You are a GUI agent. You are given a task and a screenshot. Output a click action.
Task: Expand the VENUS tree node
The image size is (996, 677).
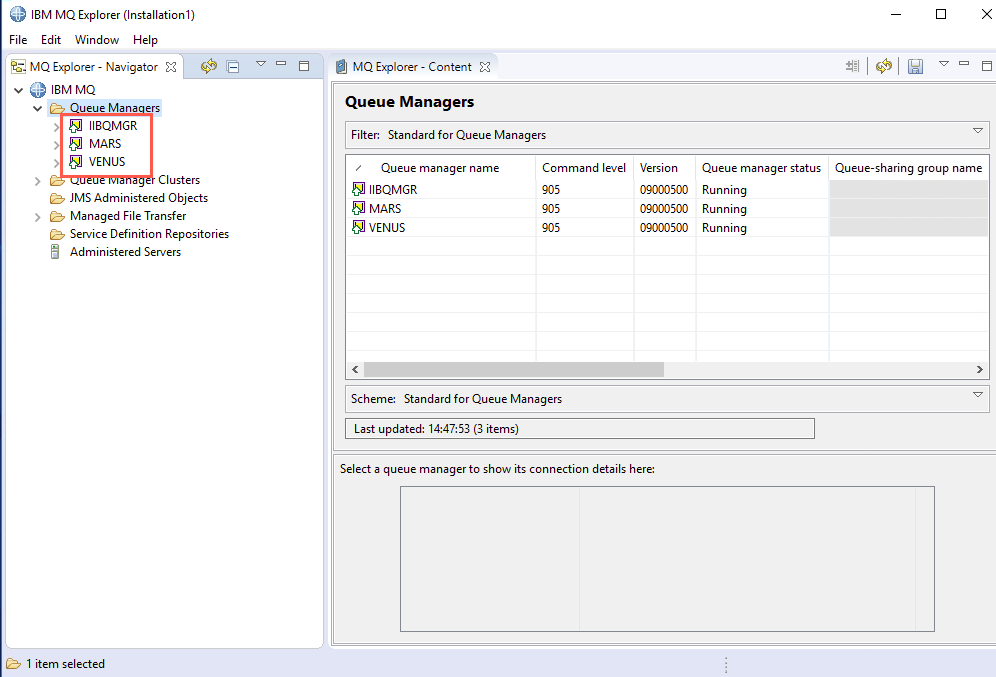pyautogui.click(x=57, y=163)
